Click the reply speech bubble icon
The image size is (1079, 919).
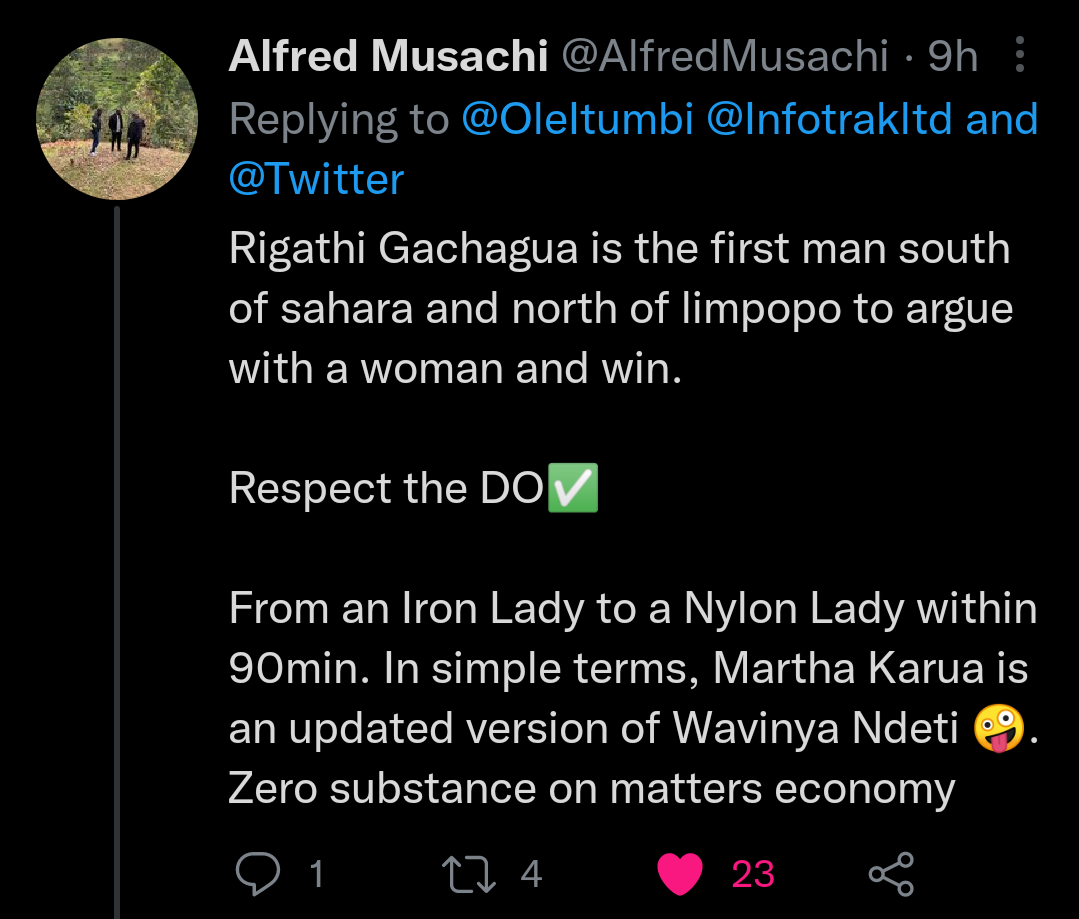tap(258, 874)
